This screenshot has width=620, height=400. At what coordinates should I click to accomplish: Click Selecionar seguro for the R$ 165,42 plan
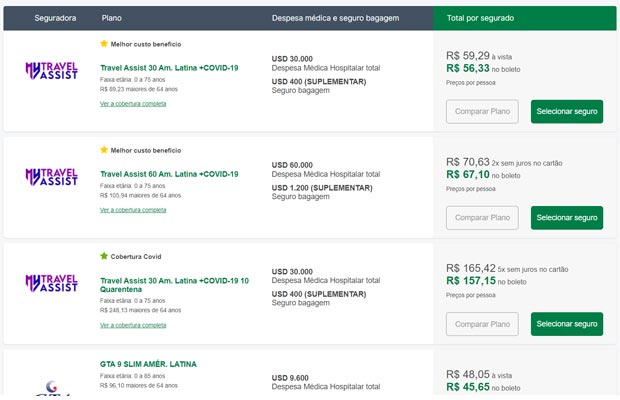[x=567, y=324]
